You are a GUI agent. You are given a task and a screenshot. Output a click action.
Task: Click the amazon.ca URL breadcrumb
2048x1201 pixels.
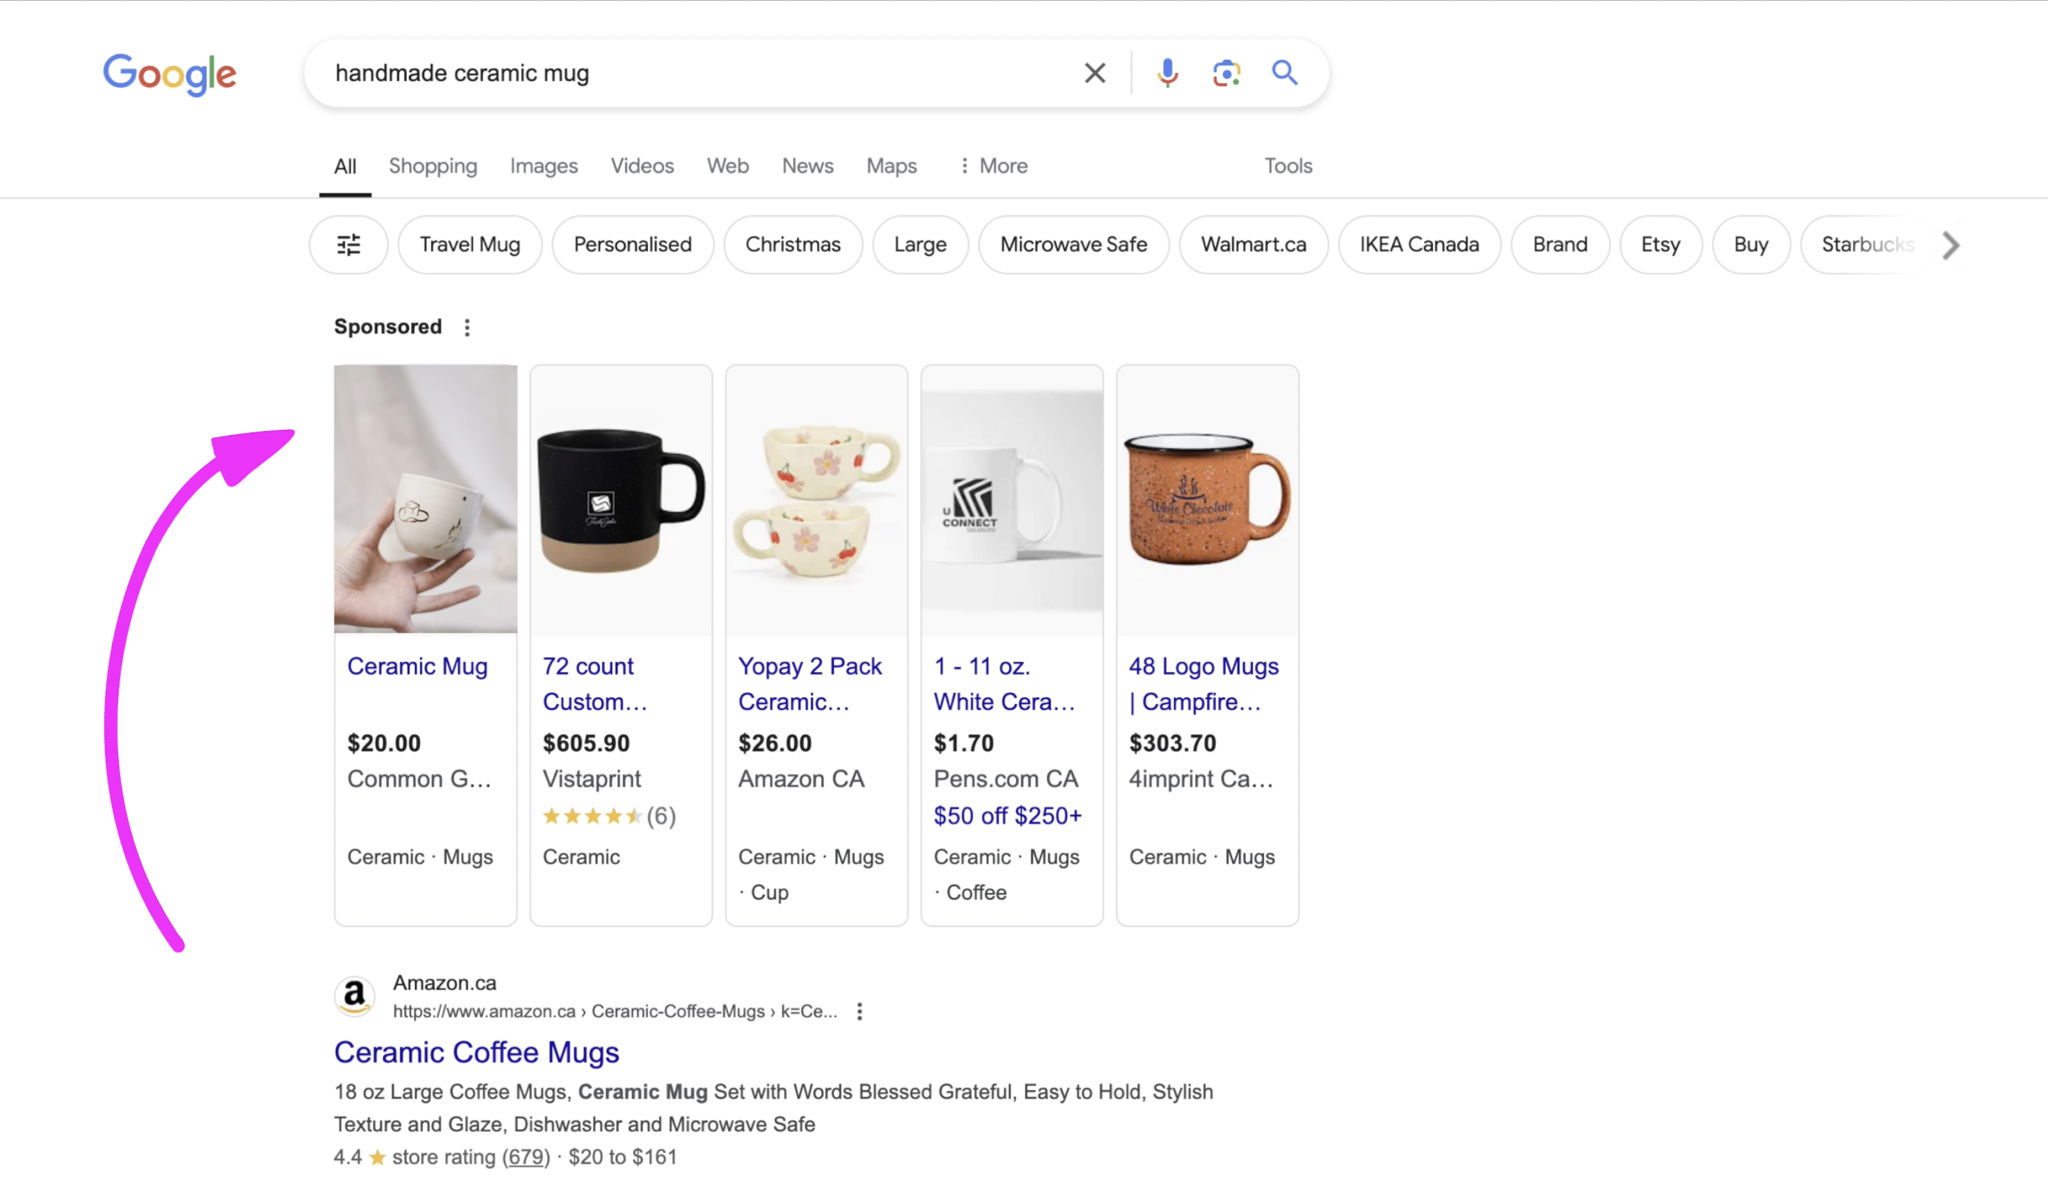[615, 1012]
